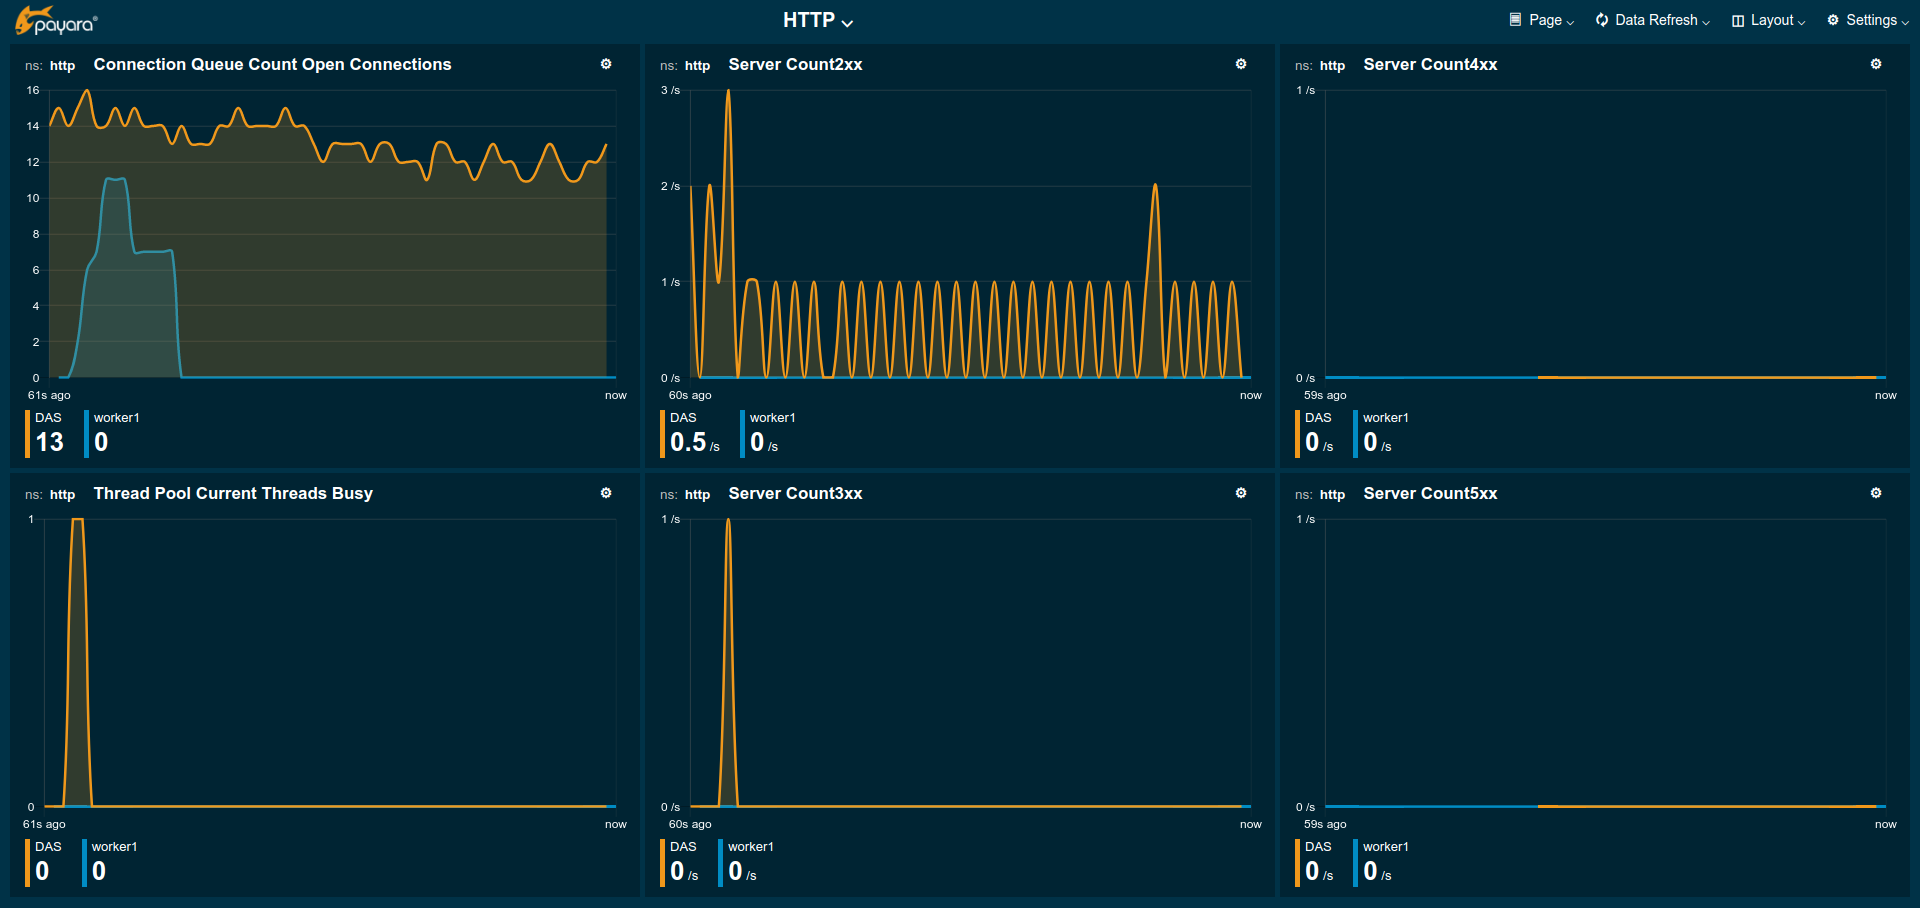Open the Settings menu
The width and height of the screenshot is (1920, 908).
pos(1868,20)
